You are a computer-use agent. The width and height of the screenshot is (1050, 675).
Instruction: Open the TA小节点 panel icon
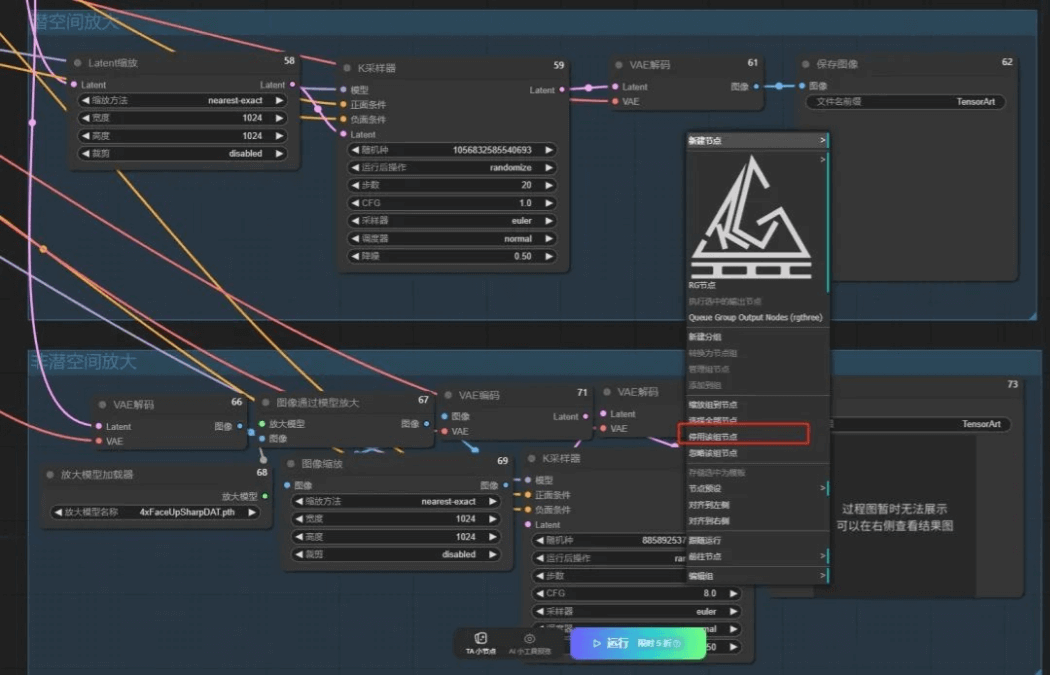(x=481, y=638)
